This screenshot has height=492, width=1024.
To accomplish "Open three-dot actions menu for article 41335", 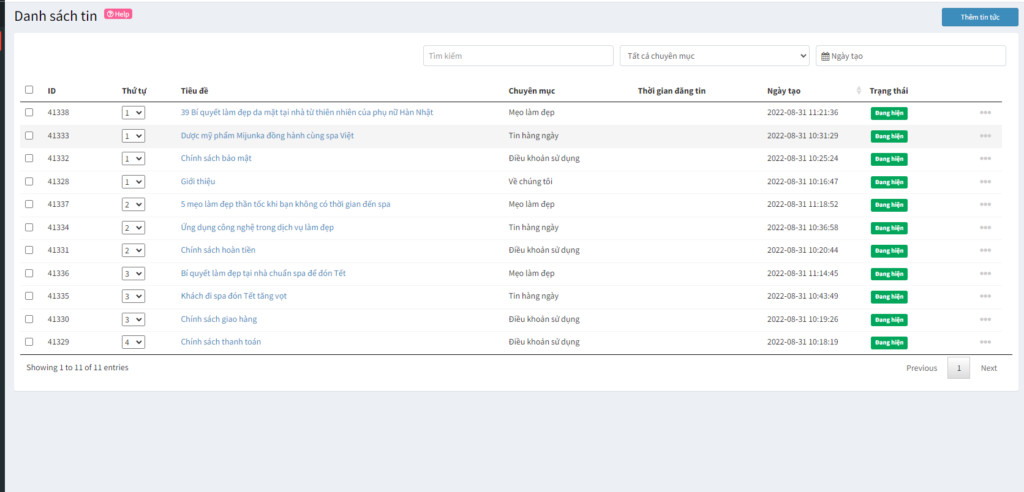I will (x=985, y=297).
